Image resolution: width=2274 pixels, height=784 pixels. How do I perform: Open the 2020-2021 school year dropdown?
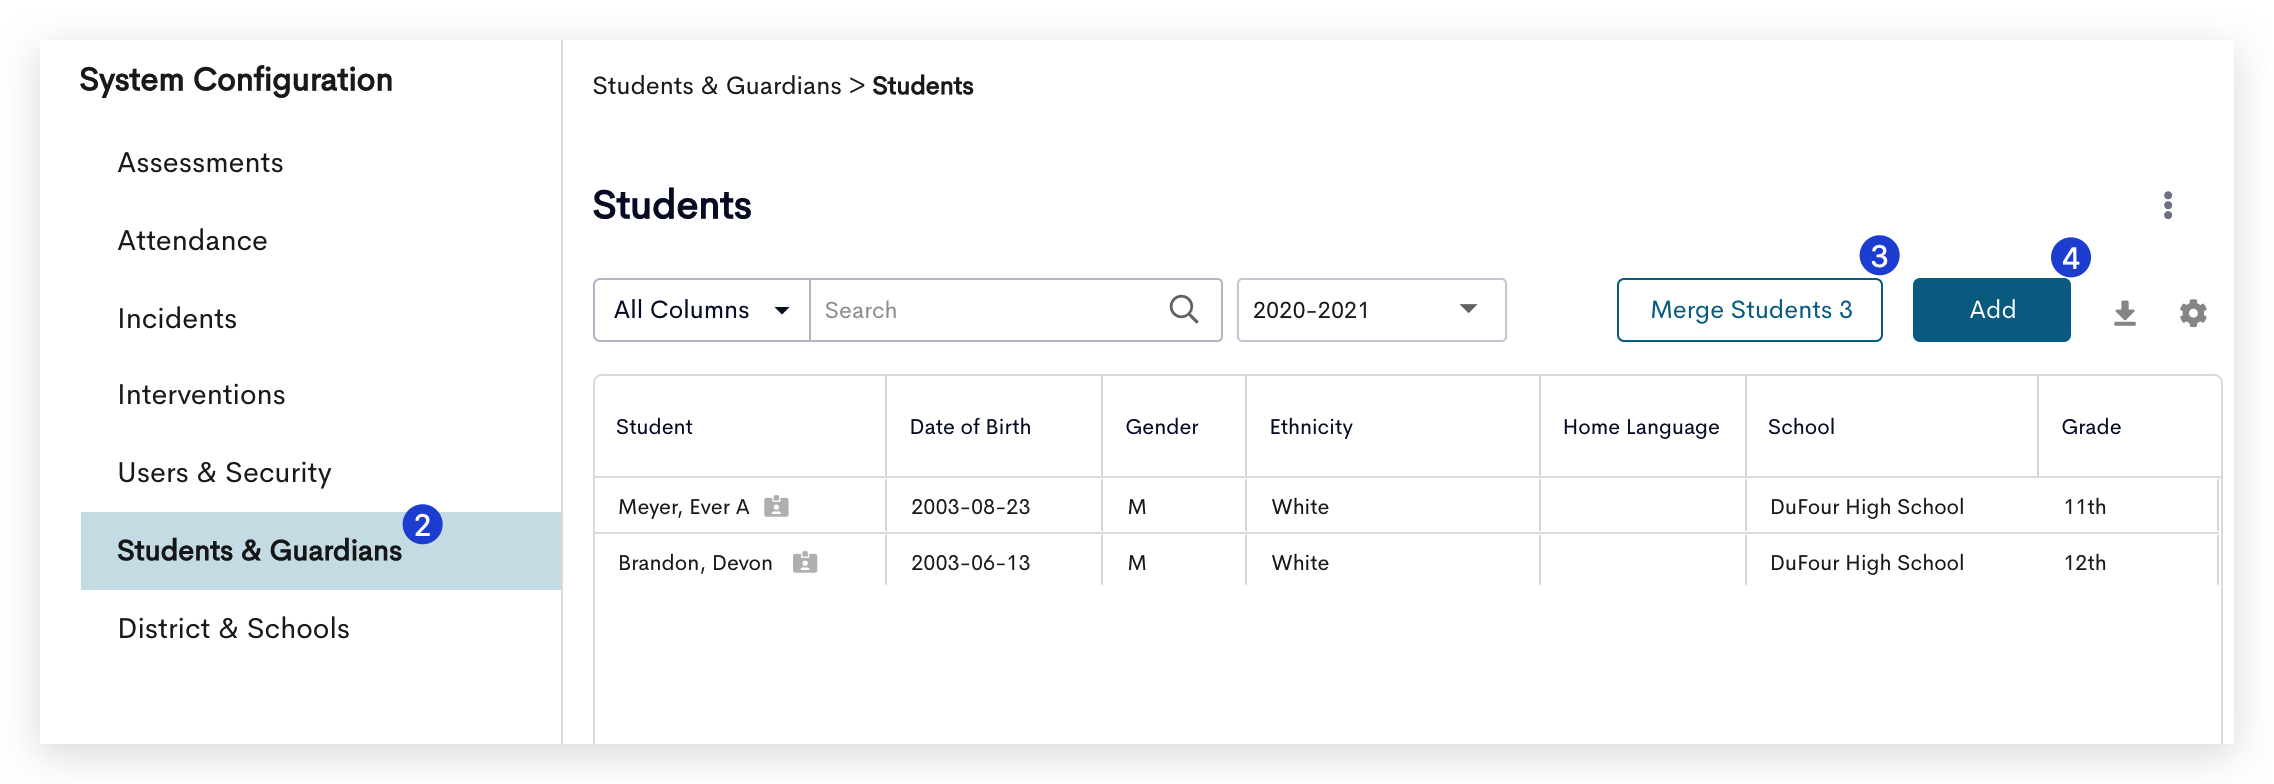click(1371, 310)
